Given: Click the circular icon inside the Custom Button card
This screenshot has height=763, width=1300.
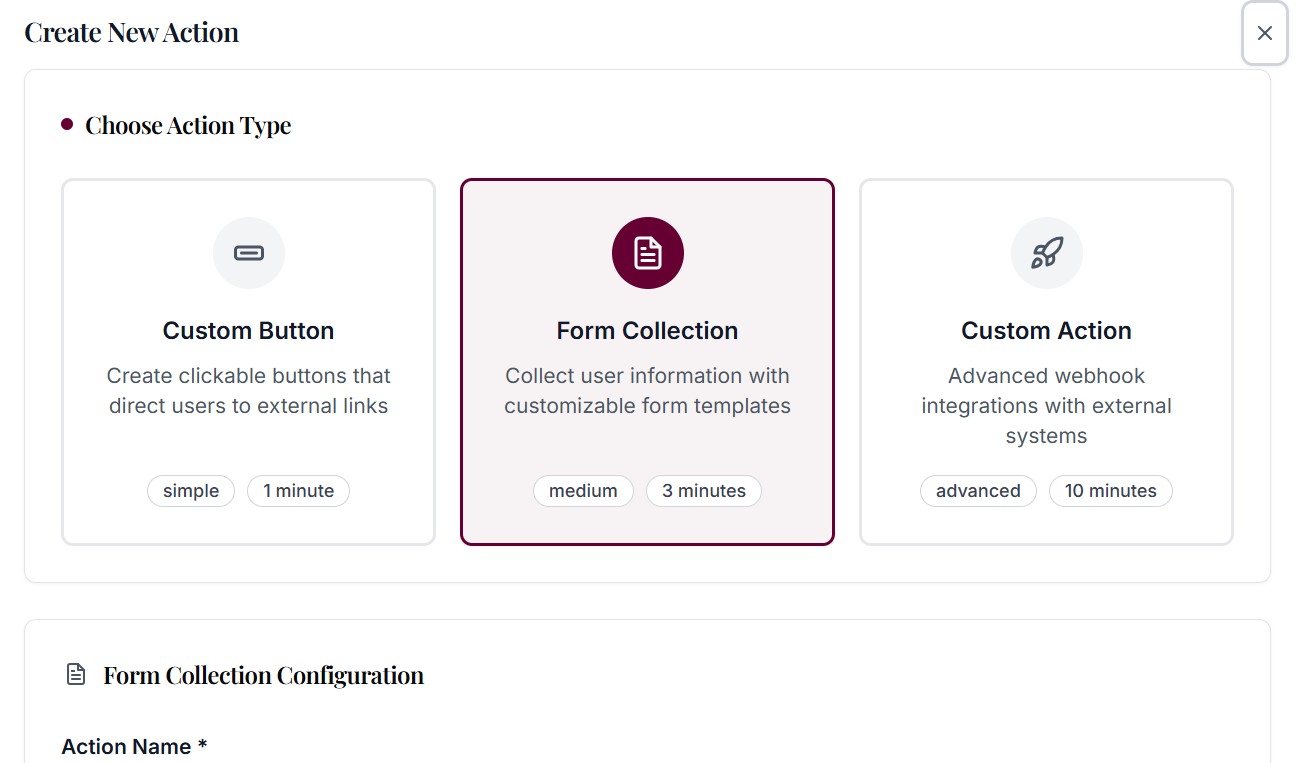Looking at the screenshot, I should [x=248, y=253].
